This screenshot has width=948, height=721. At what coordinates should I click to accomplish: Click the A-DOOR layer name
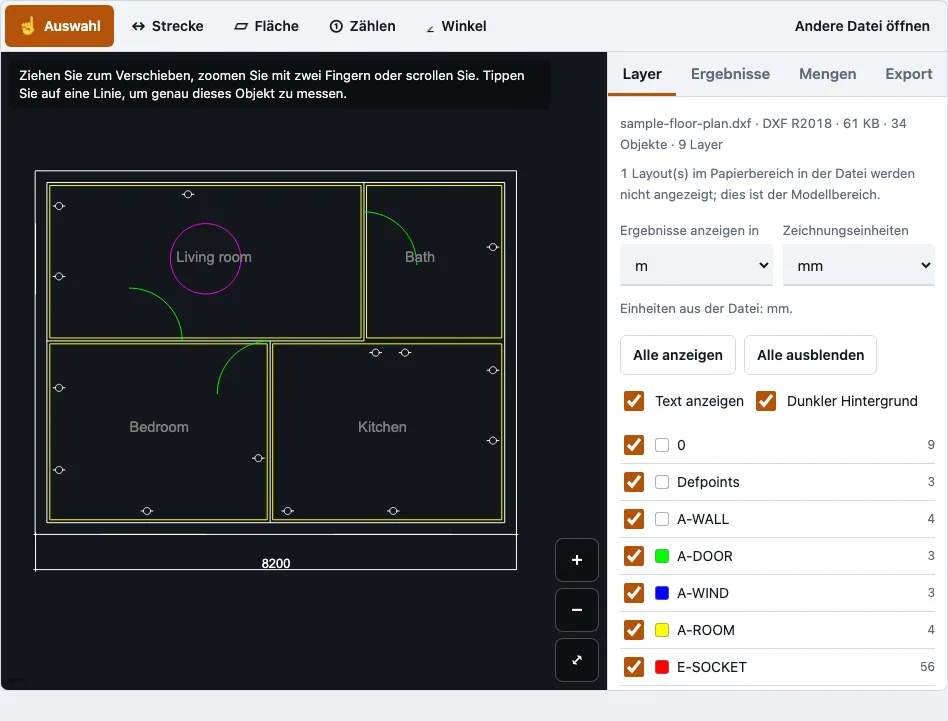click(704, 556)
